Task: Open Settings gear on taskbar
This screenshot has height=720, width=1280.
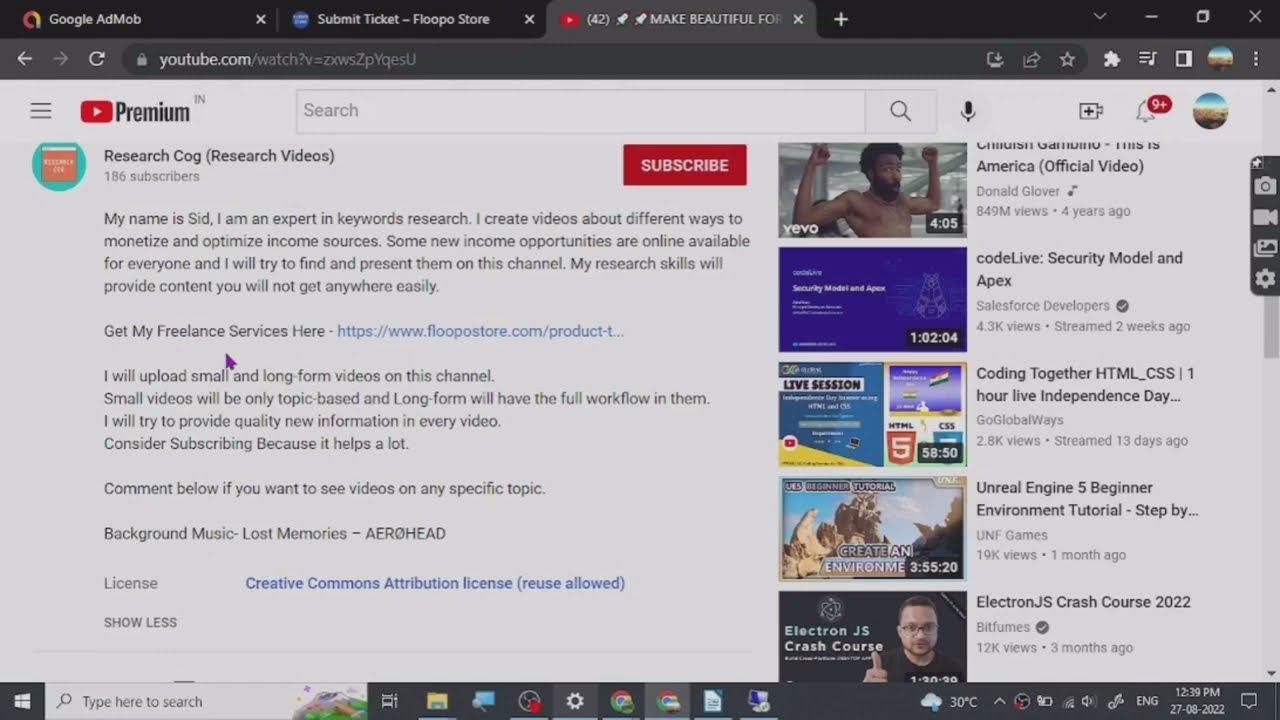Action: tap(575, 701)
